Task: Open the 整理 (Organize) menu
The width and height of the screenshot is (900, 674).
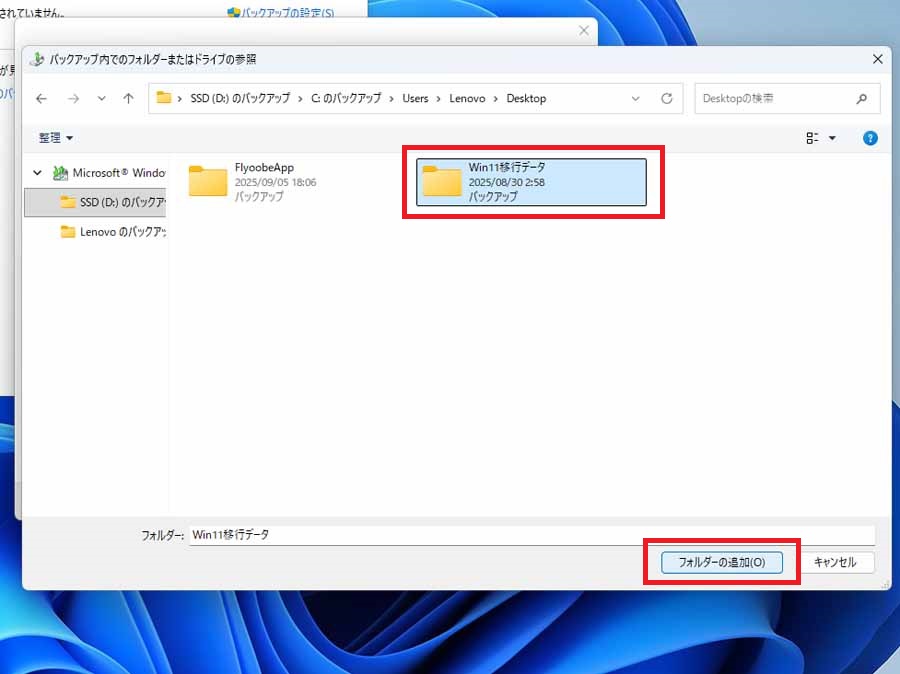Action: (x=56, y=138)
